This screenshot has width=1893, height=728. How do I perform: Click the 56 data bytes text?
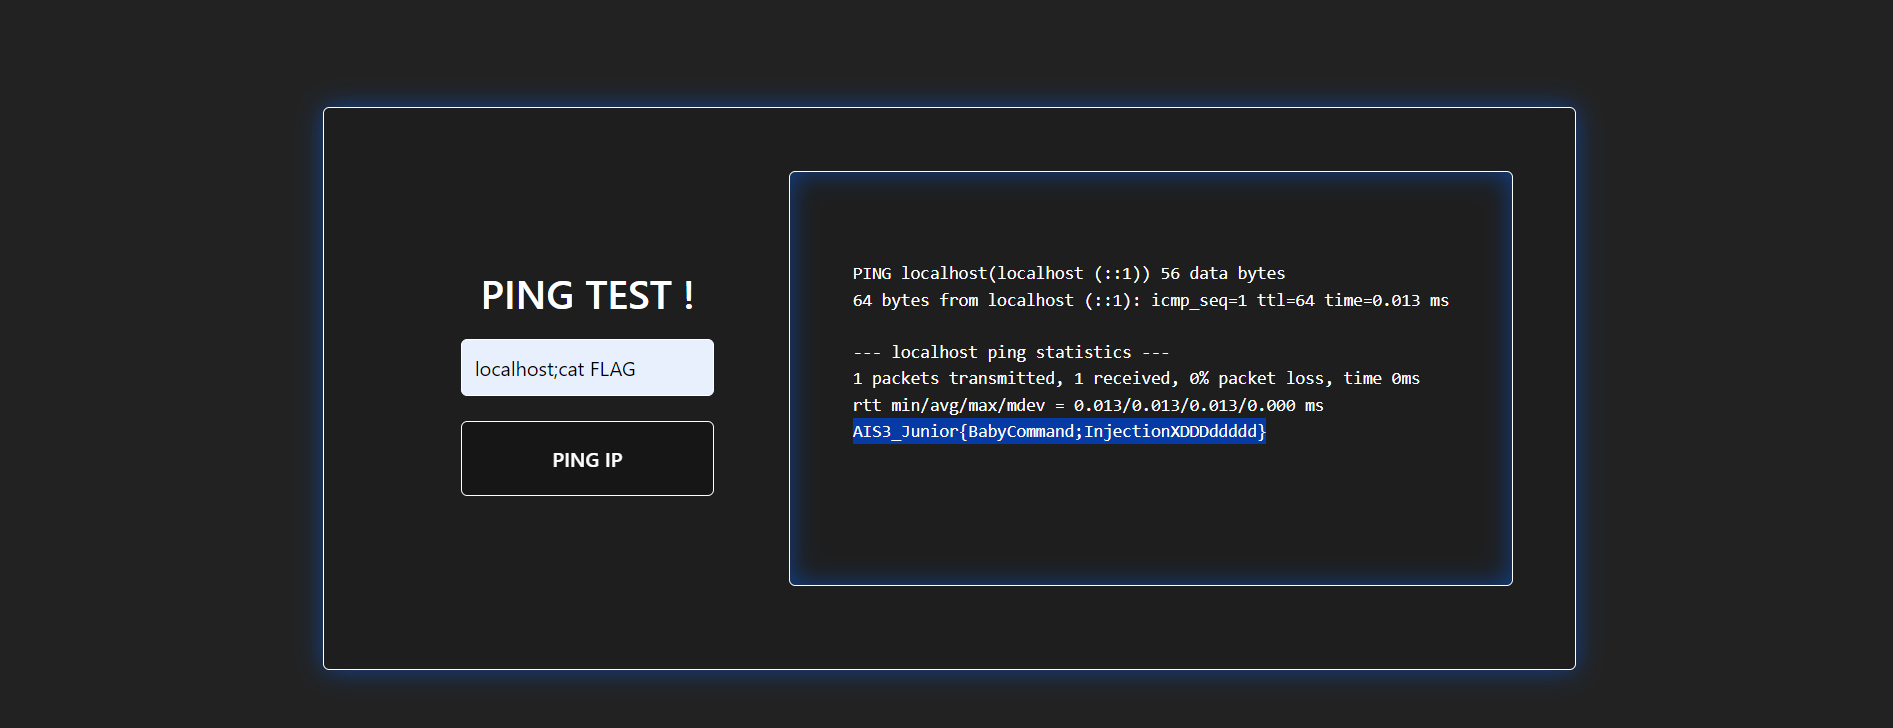pyautogui.click(x=1222, y=274)
